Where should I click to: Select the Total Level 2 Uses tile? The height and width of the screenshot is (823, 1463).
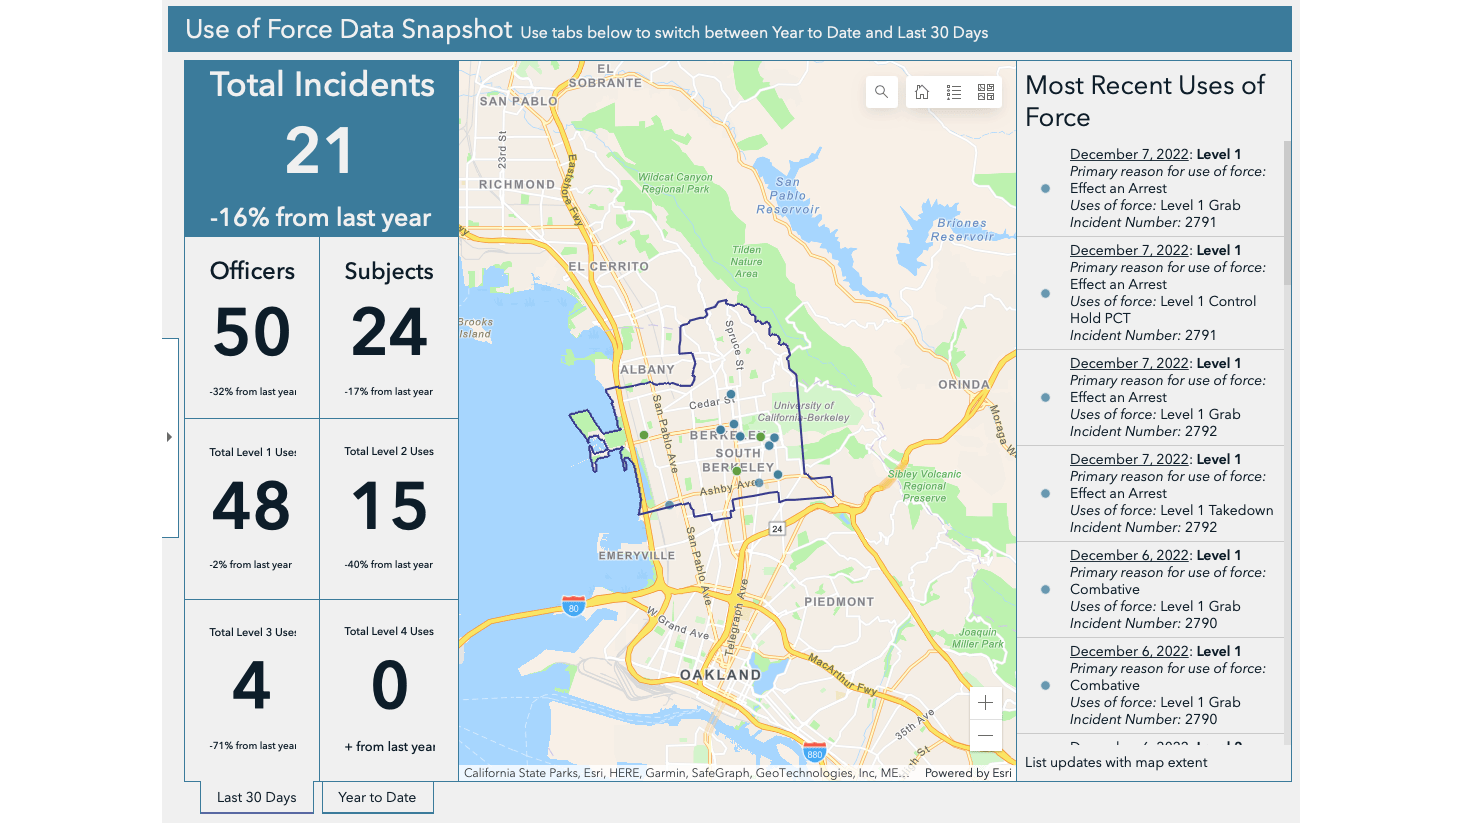coord(389,508)
